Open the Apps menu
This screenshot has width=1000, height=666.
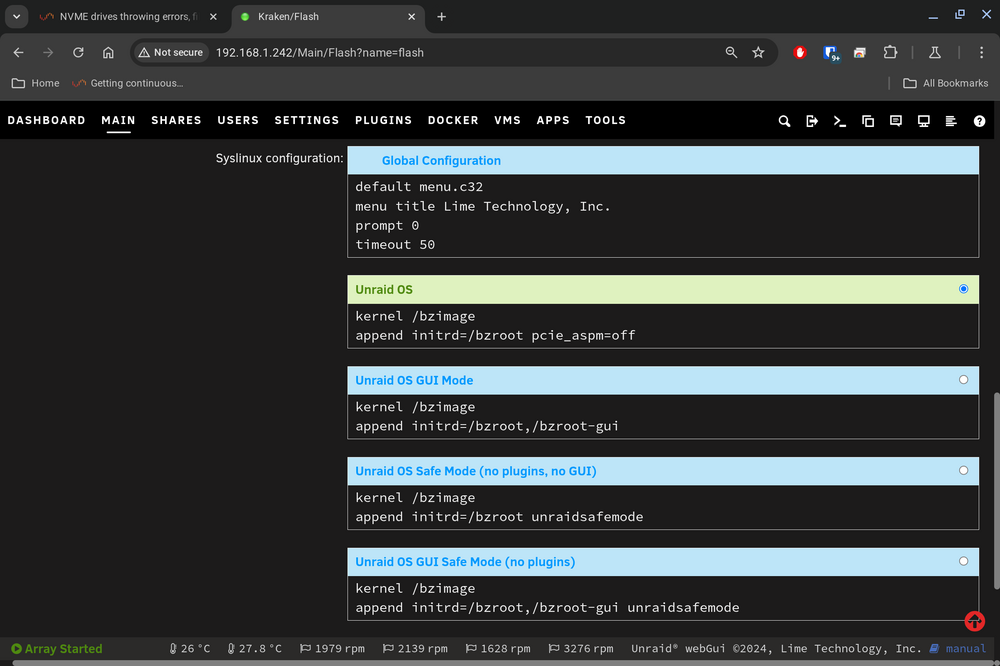[553, 120]
